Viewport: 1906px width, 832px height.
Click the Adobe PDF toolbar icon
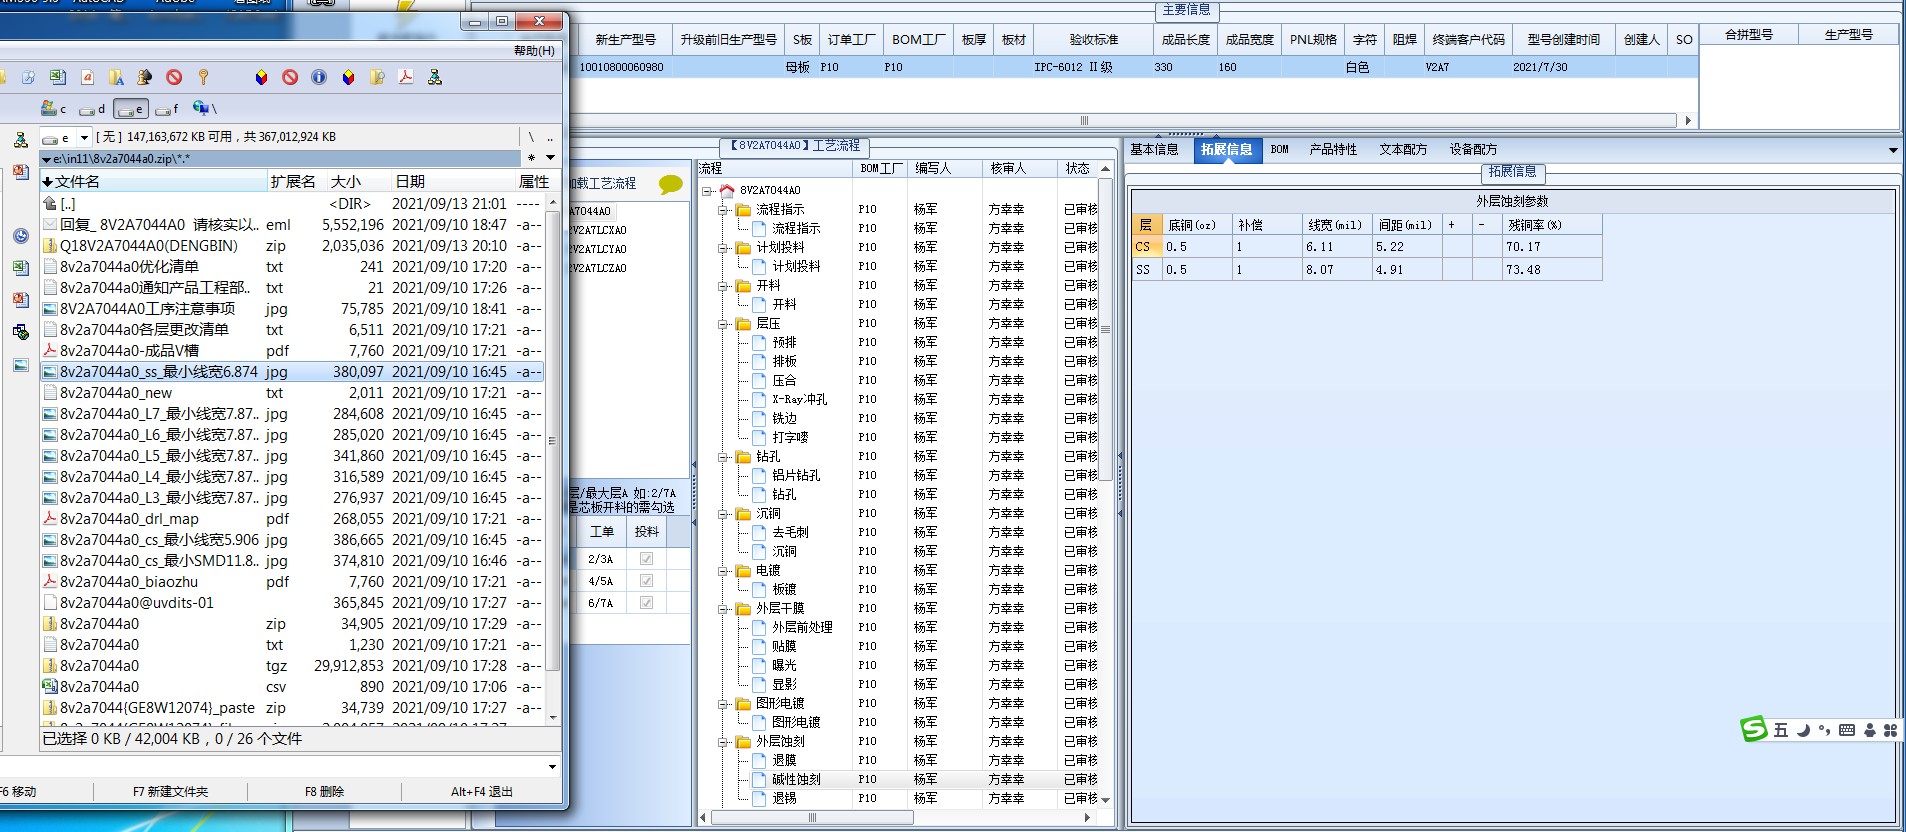(406, 77)
